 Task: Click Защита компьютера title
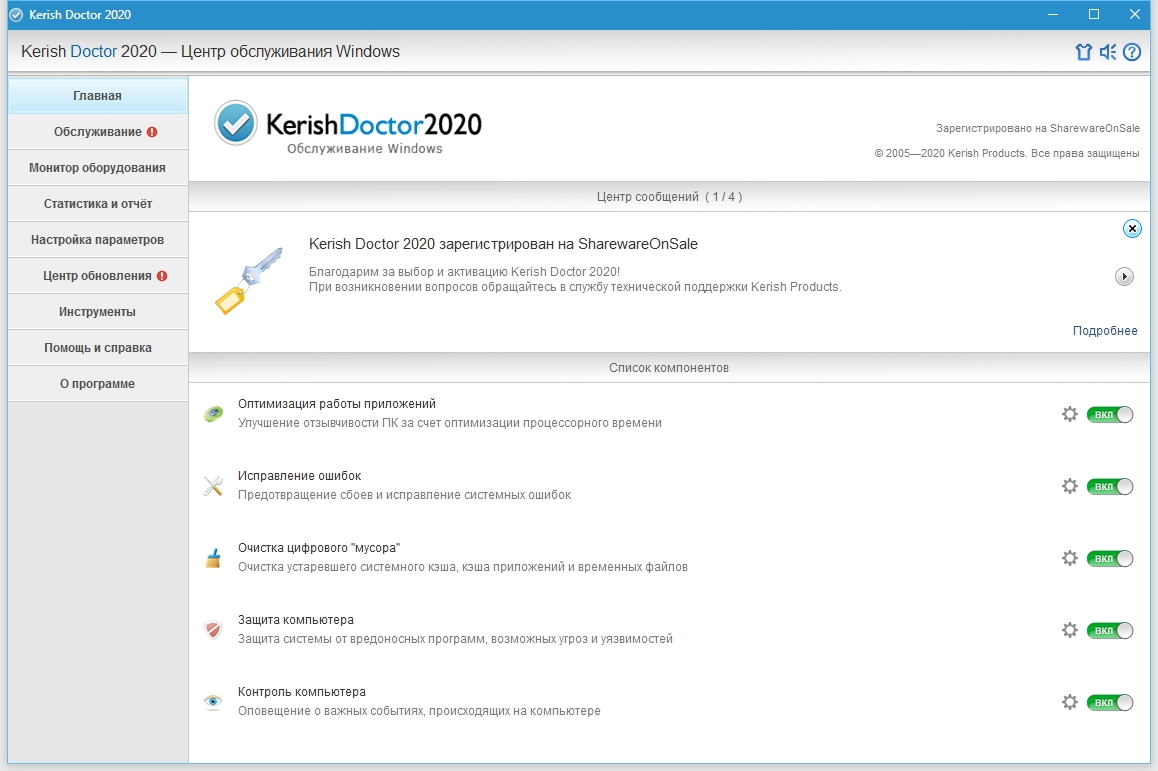coord(295,620)
